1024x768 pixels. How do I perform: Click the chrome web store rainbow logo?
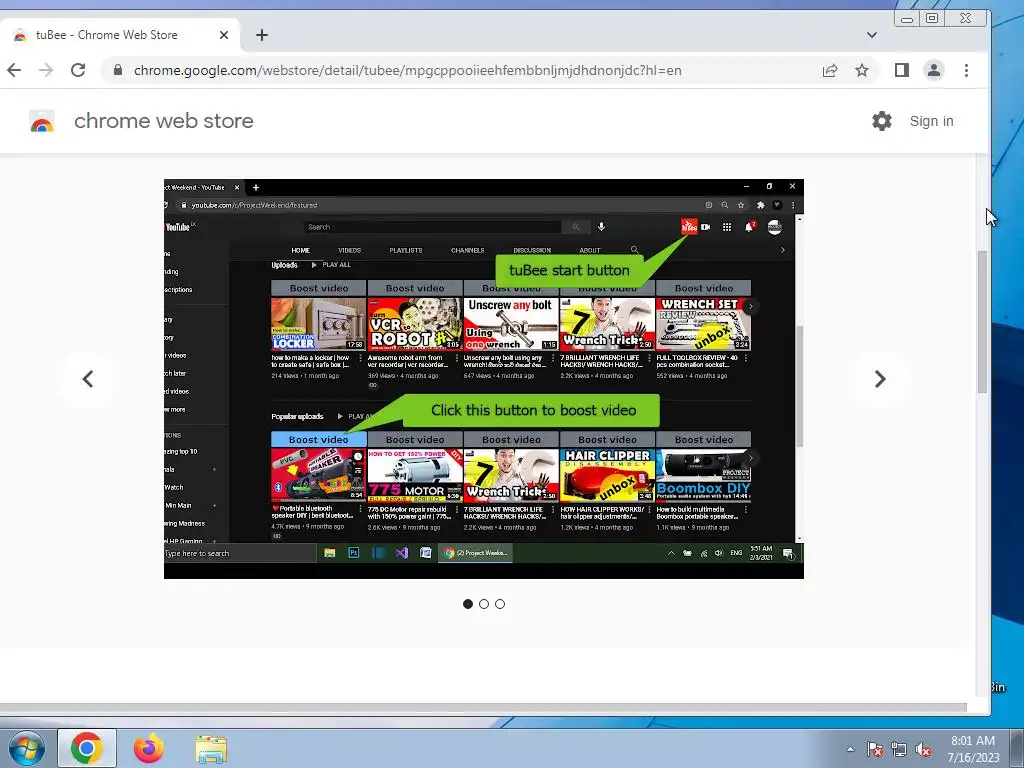click(42, 121)
